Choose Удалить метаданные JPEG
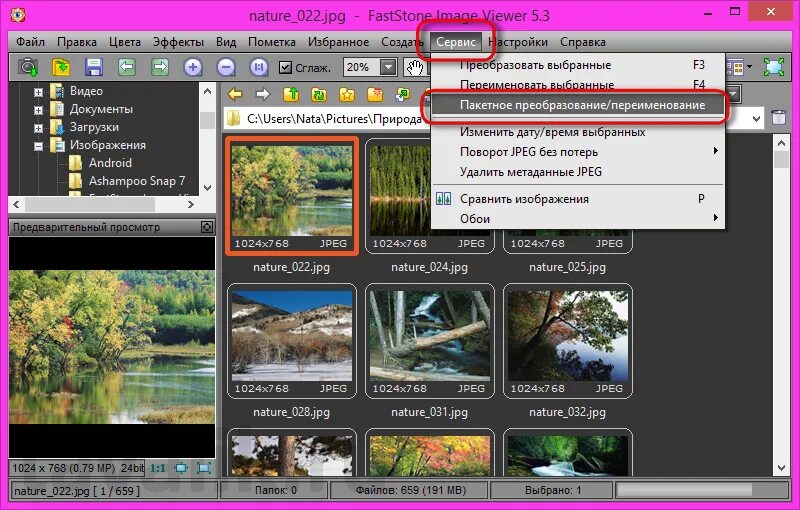 point(579,172)
